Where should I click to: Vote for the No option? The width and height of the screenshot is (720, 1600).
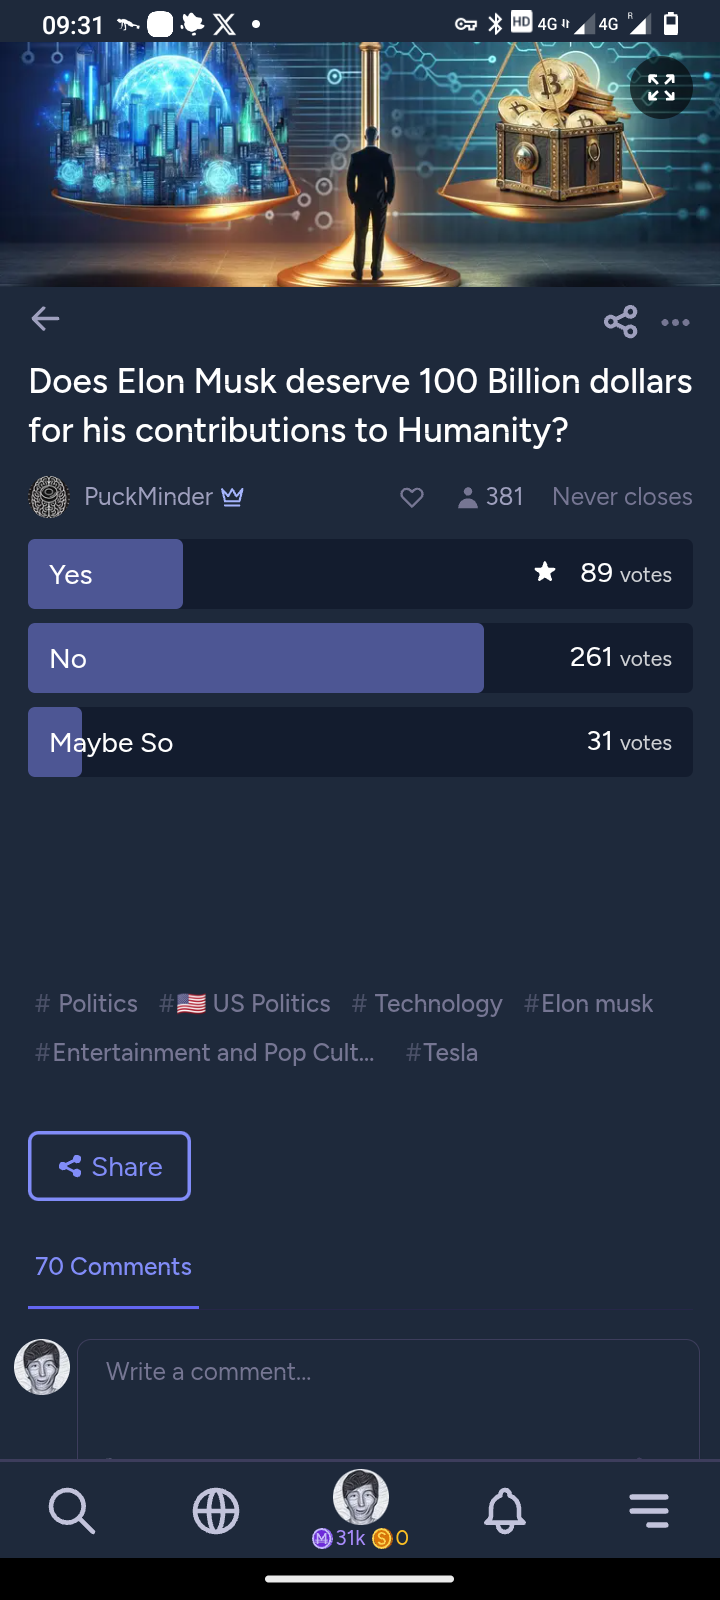(x=360, y=658)
